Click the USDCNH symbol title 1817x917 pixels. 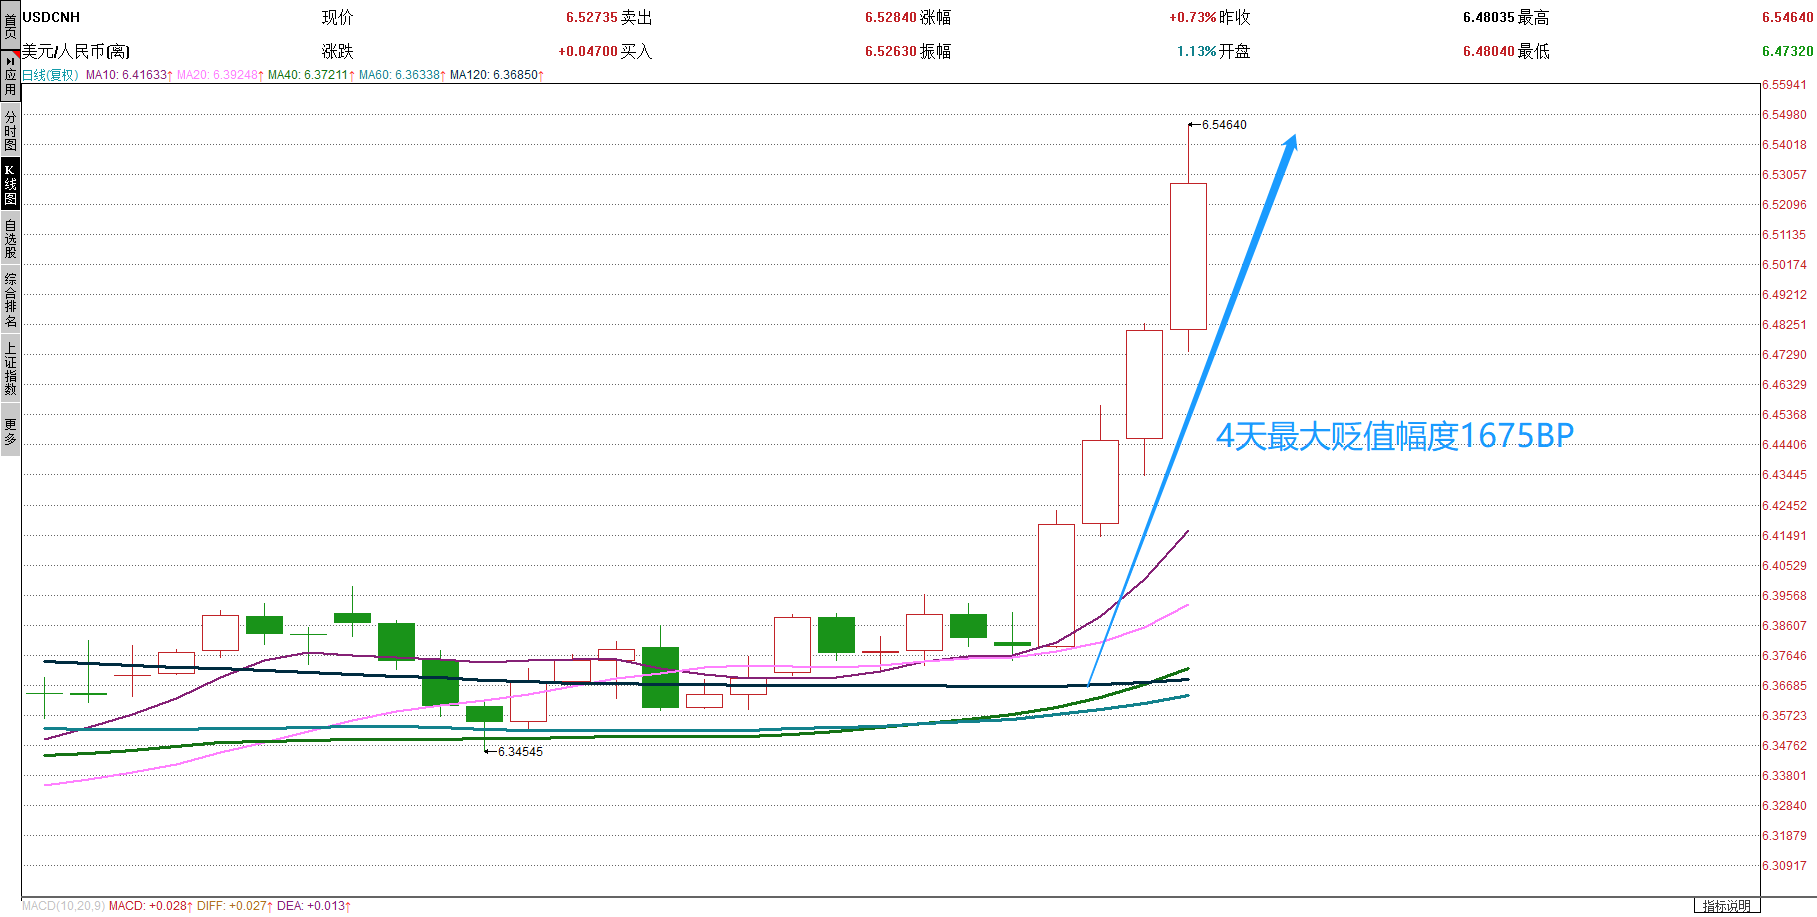coord(51,17)
